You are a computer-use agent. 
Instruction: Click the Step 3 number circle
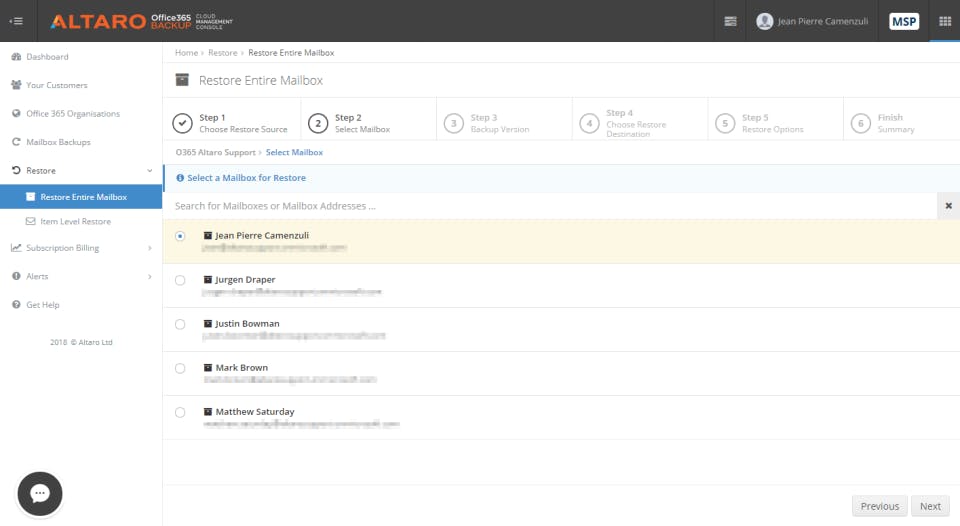[454, 123]
